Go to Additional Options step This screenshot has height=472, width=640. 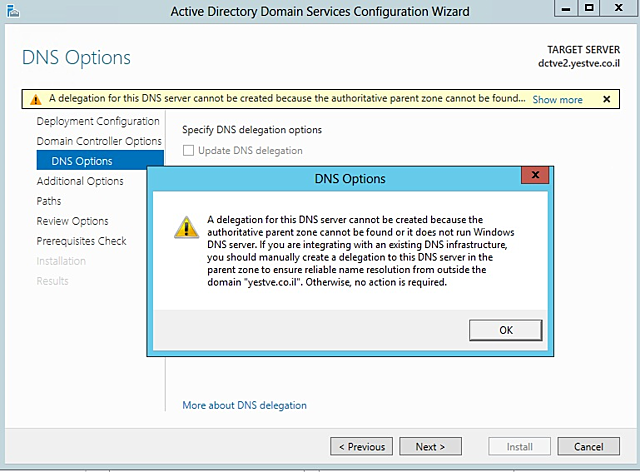pos(80,181)
